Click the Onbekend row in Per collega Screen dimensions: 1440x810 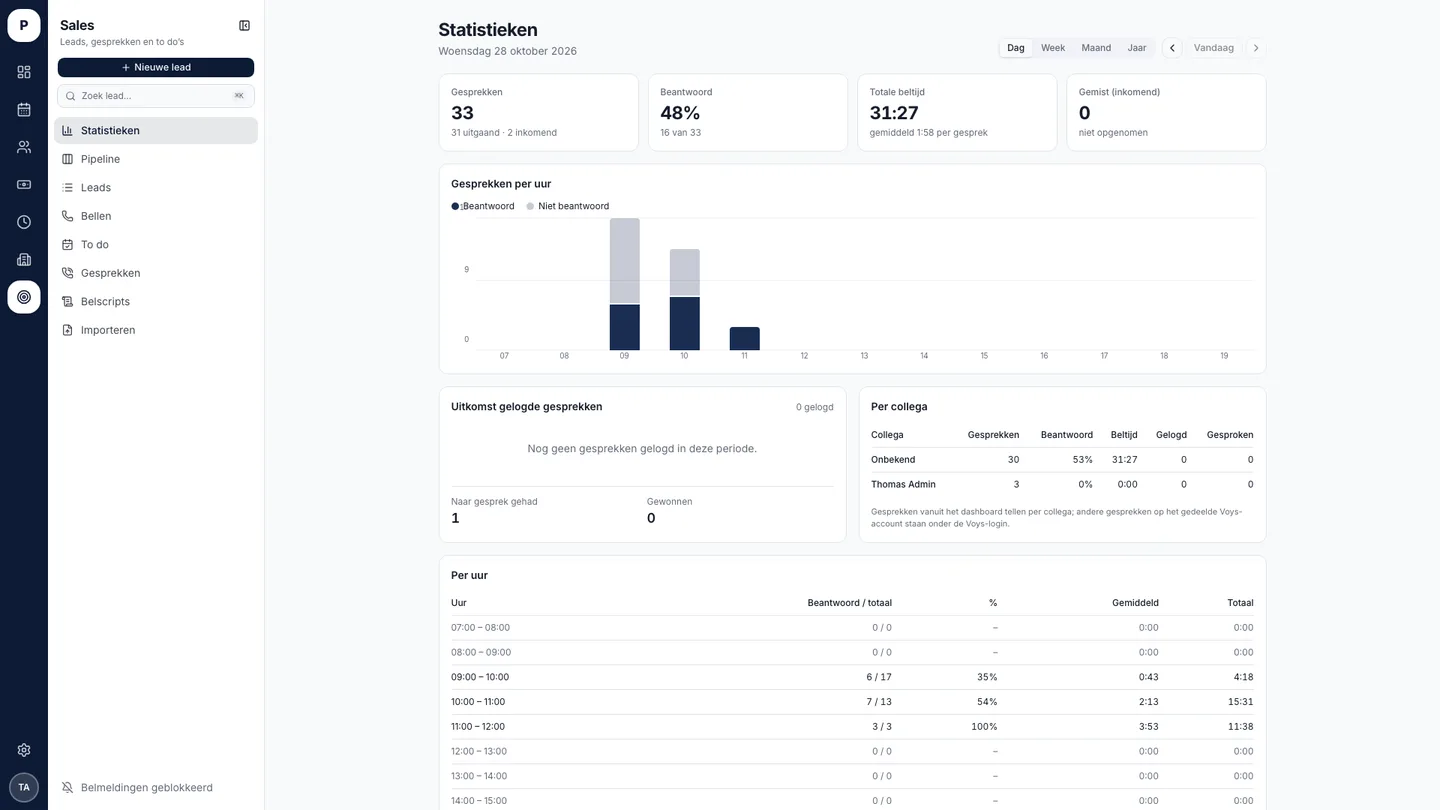(1062, 460)
